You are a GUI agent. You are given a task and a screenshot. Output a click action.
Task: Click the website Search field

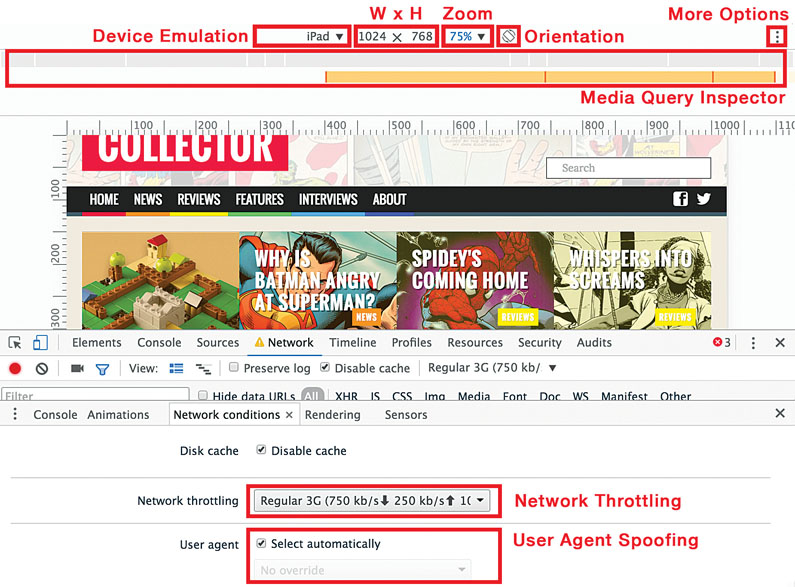pyautogui.click(x=628, y=168)
